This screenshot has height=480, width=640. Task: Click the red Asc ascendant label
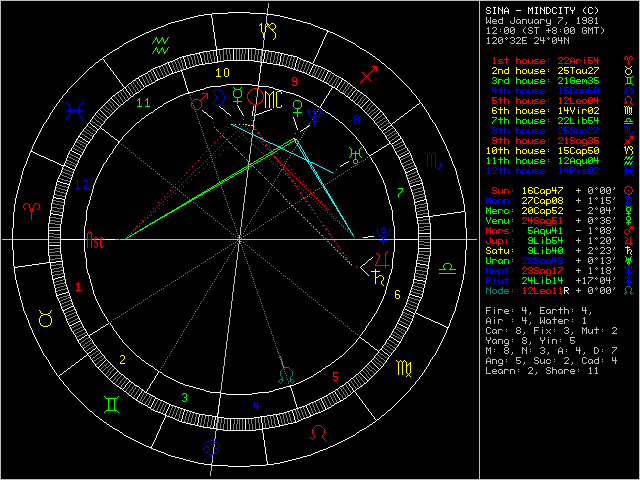[x=95, y=240]
